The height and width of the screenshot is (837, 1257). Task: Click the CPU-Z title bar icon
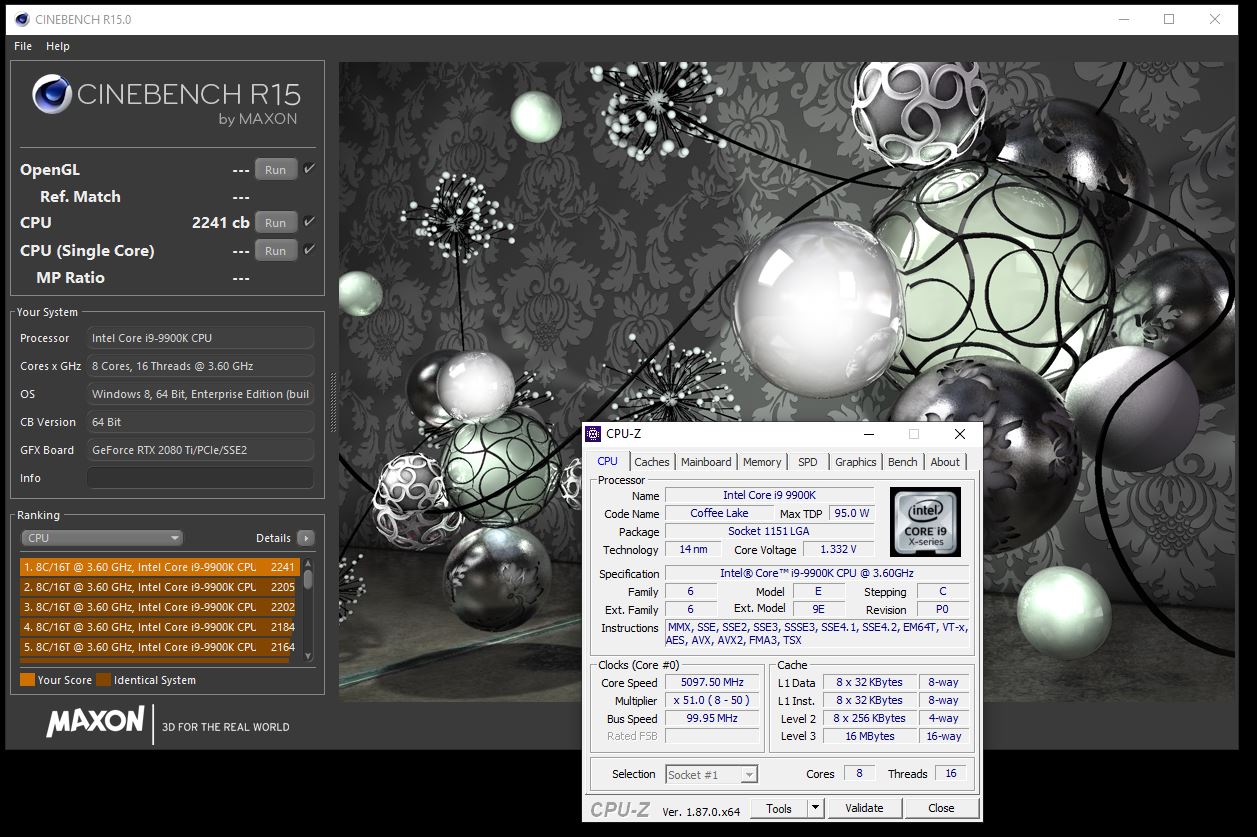(594, 434)
